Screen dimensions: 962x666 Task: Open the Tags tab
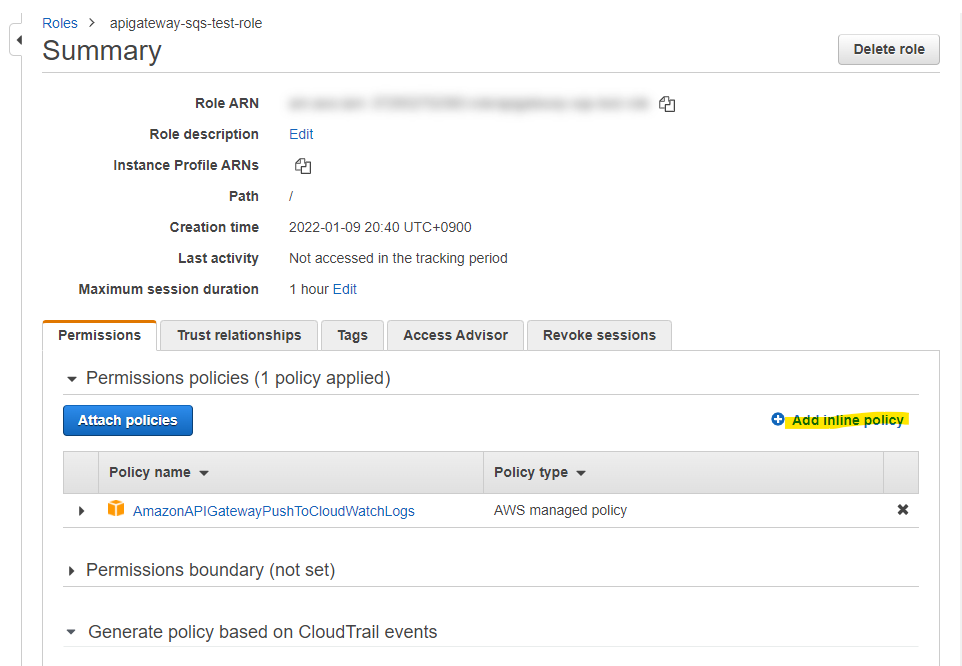tap(352, 335)
